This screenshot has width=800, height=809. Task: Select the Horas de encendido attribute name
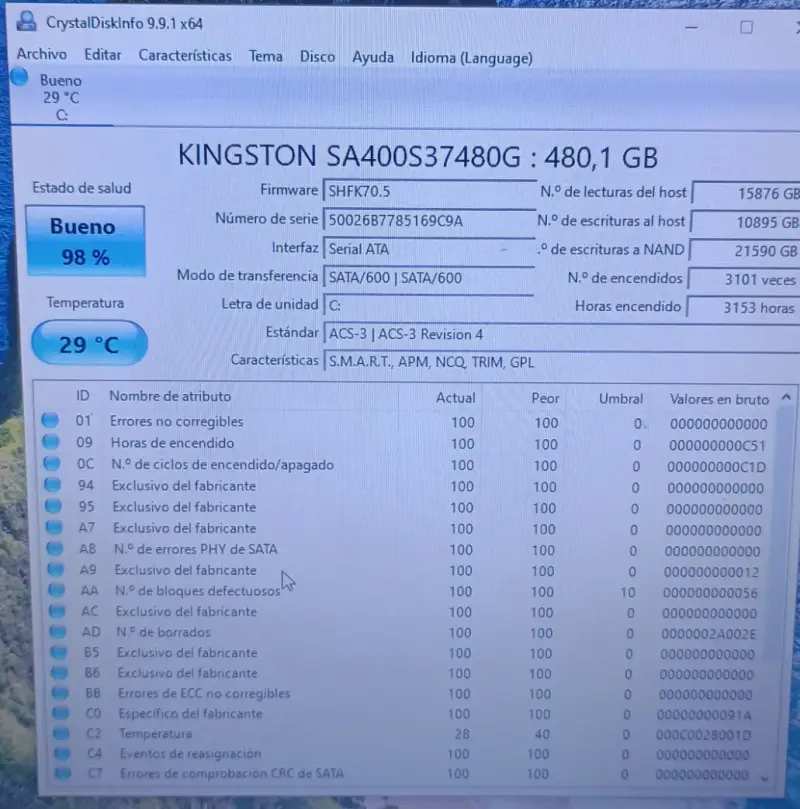(x=172, y=443)
